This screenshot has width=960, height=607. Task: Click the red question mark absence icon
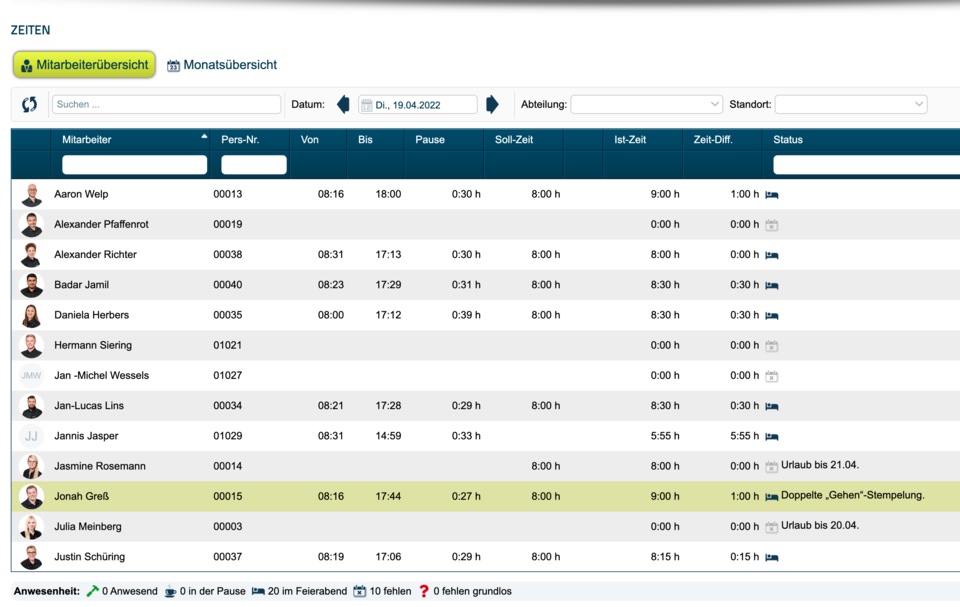tap(424, 591)
